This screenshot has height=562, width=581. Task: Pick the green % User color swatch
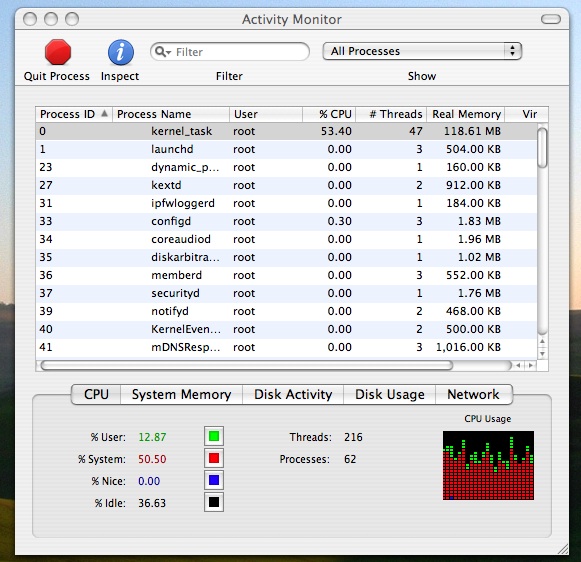pos(214,436)
